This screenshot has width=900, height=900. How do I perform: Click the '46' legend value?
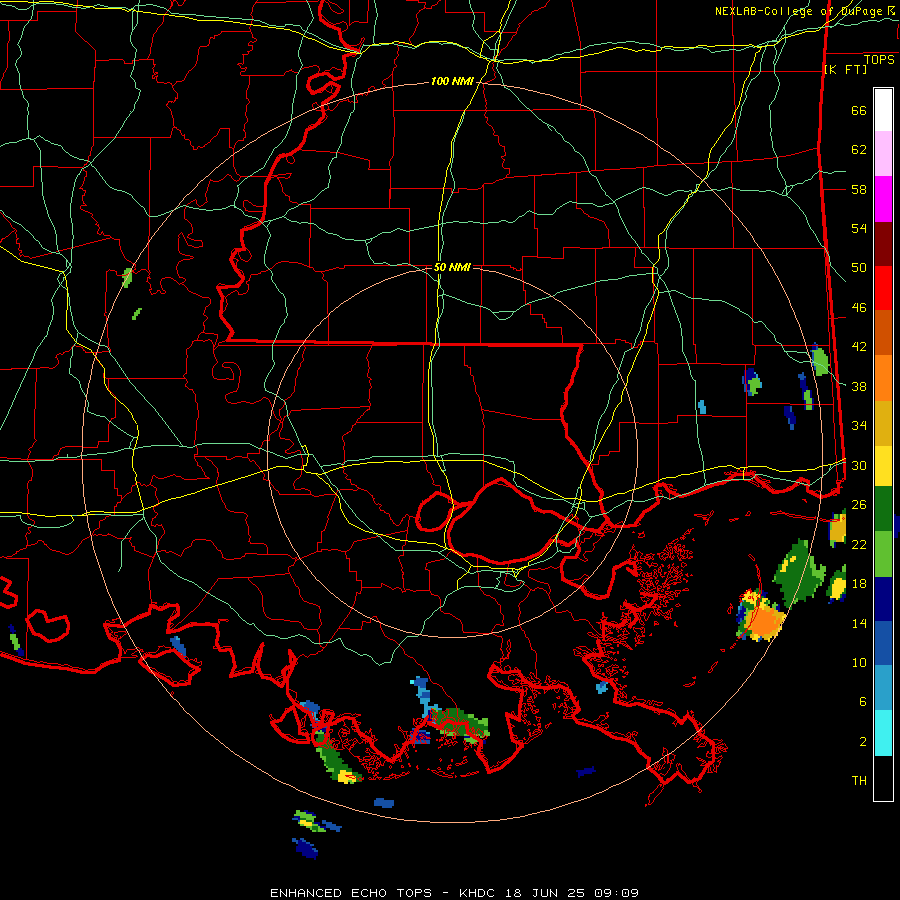click(859, 307)
